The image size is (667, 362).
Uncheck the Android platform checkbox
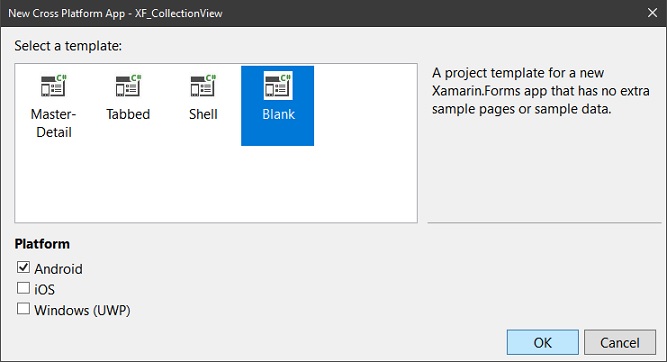[23, 267]
